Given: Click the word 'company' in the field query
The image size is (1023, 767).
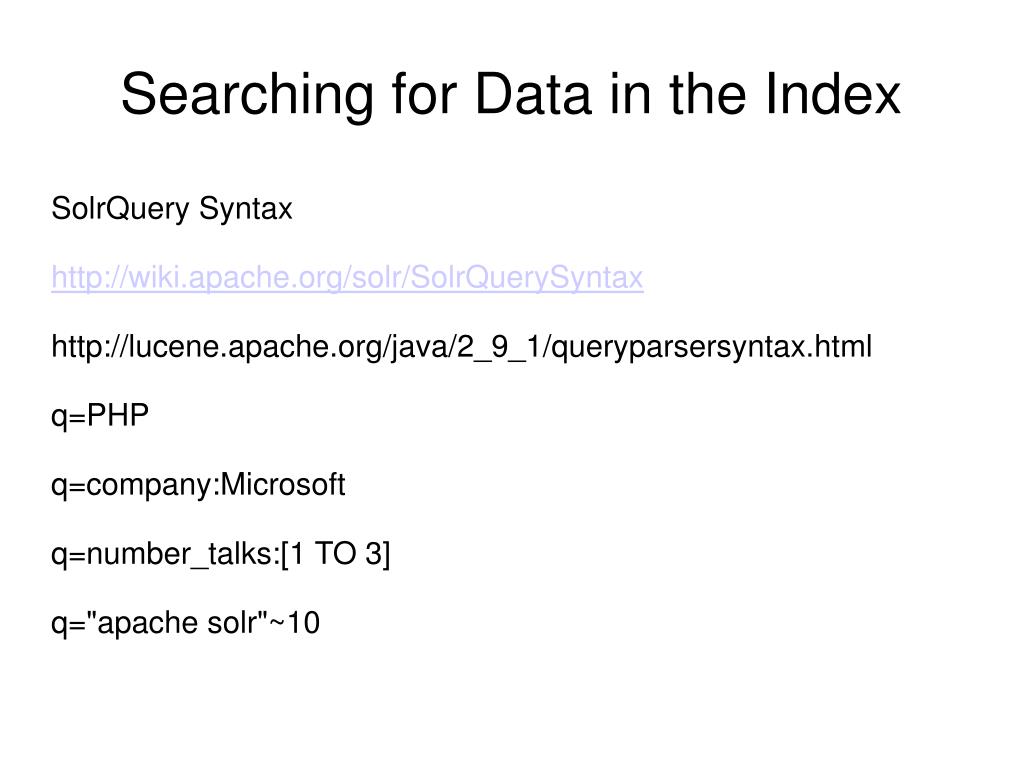Looking at the screenshot, I should point(149,486).
